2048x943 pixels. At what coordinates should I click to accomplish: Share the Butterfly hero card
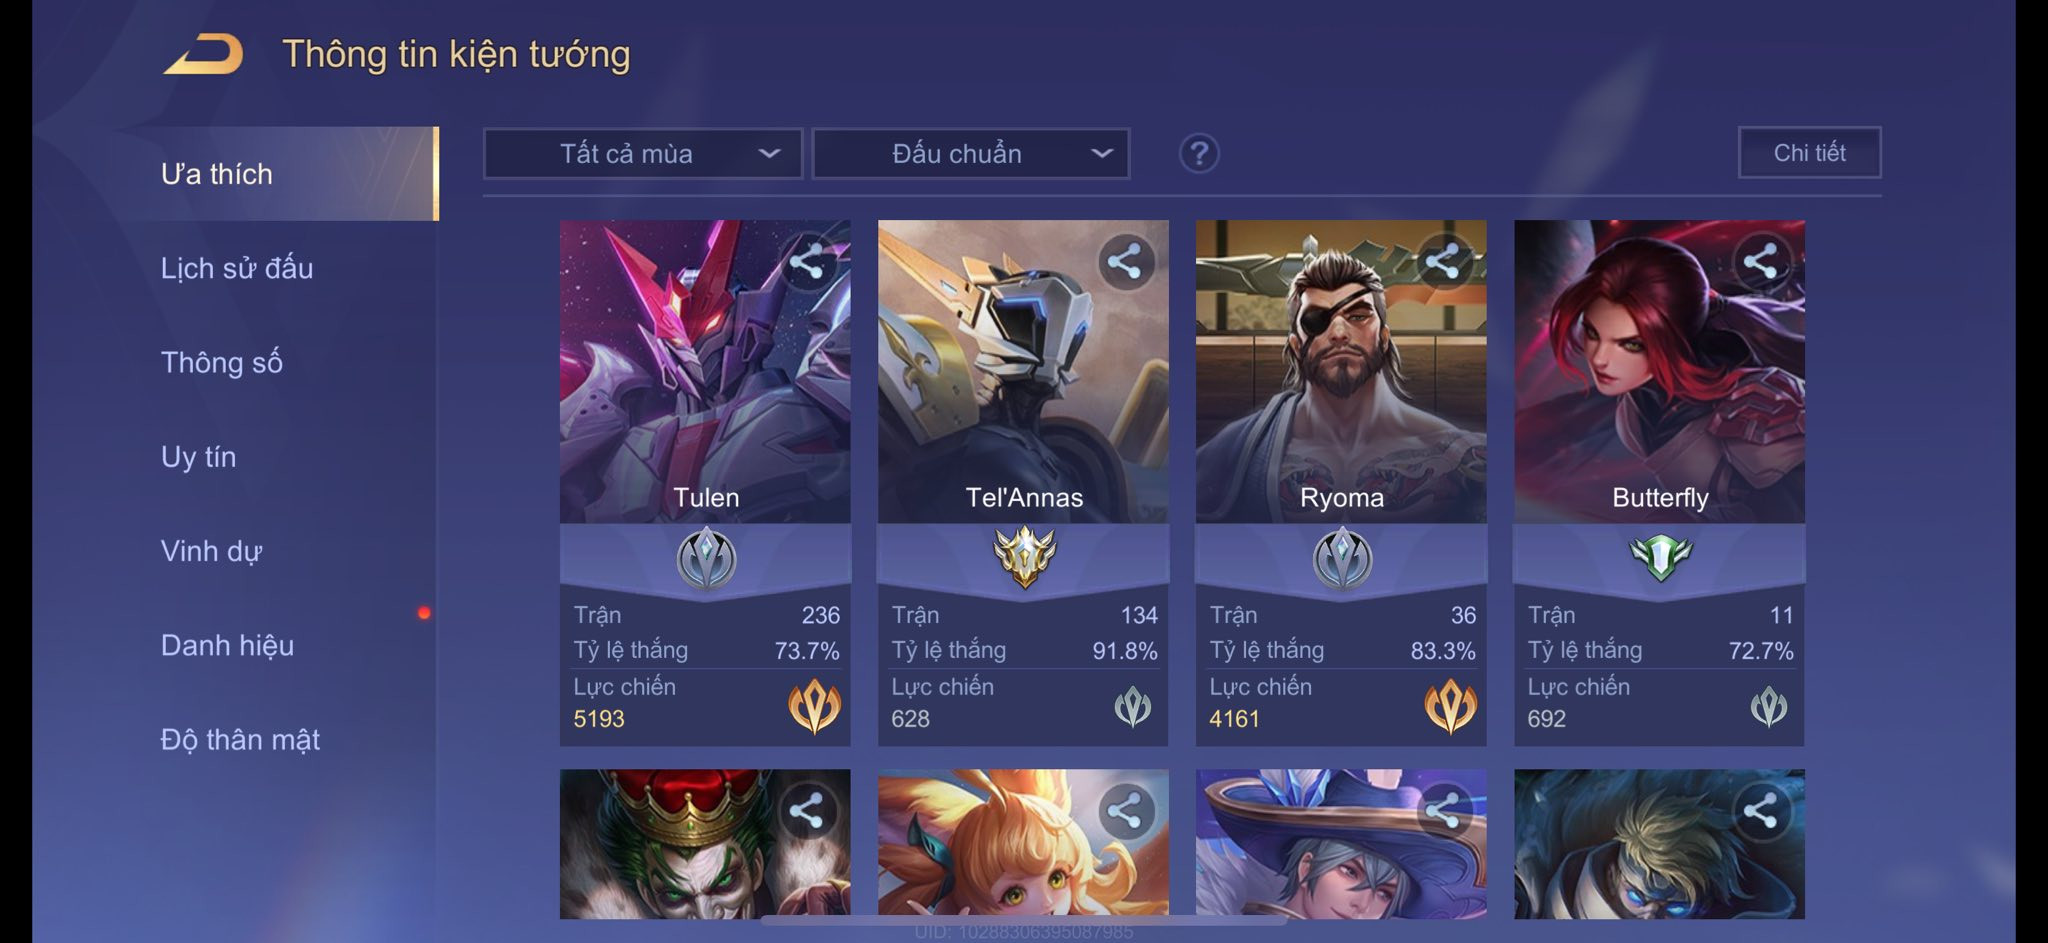pos(1761,262)
